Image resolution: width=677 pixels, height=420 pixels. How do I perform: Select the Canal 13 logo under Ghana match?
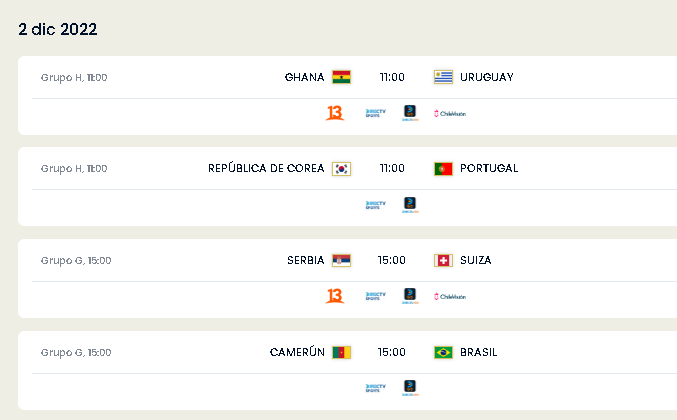coord(335,113)
